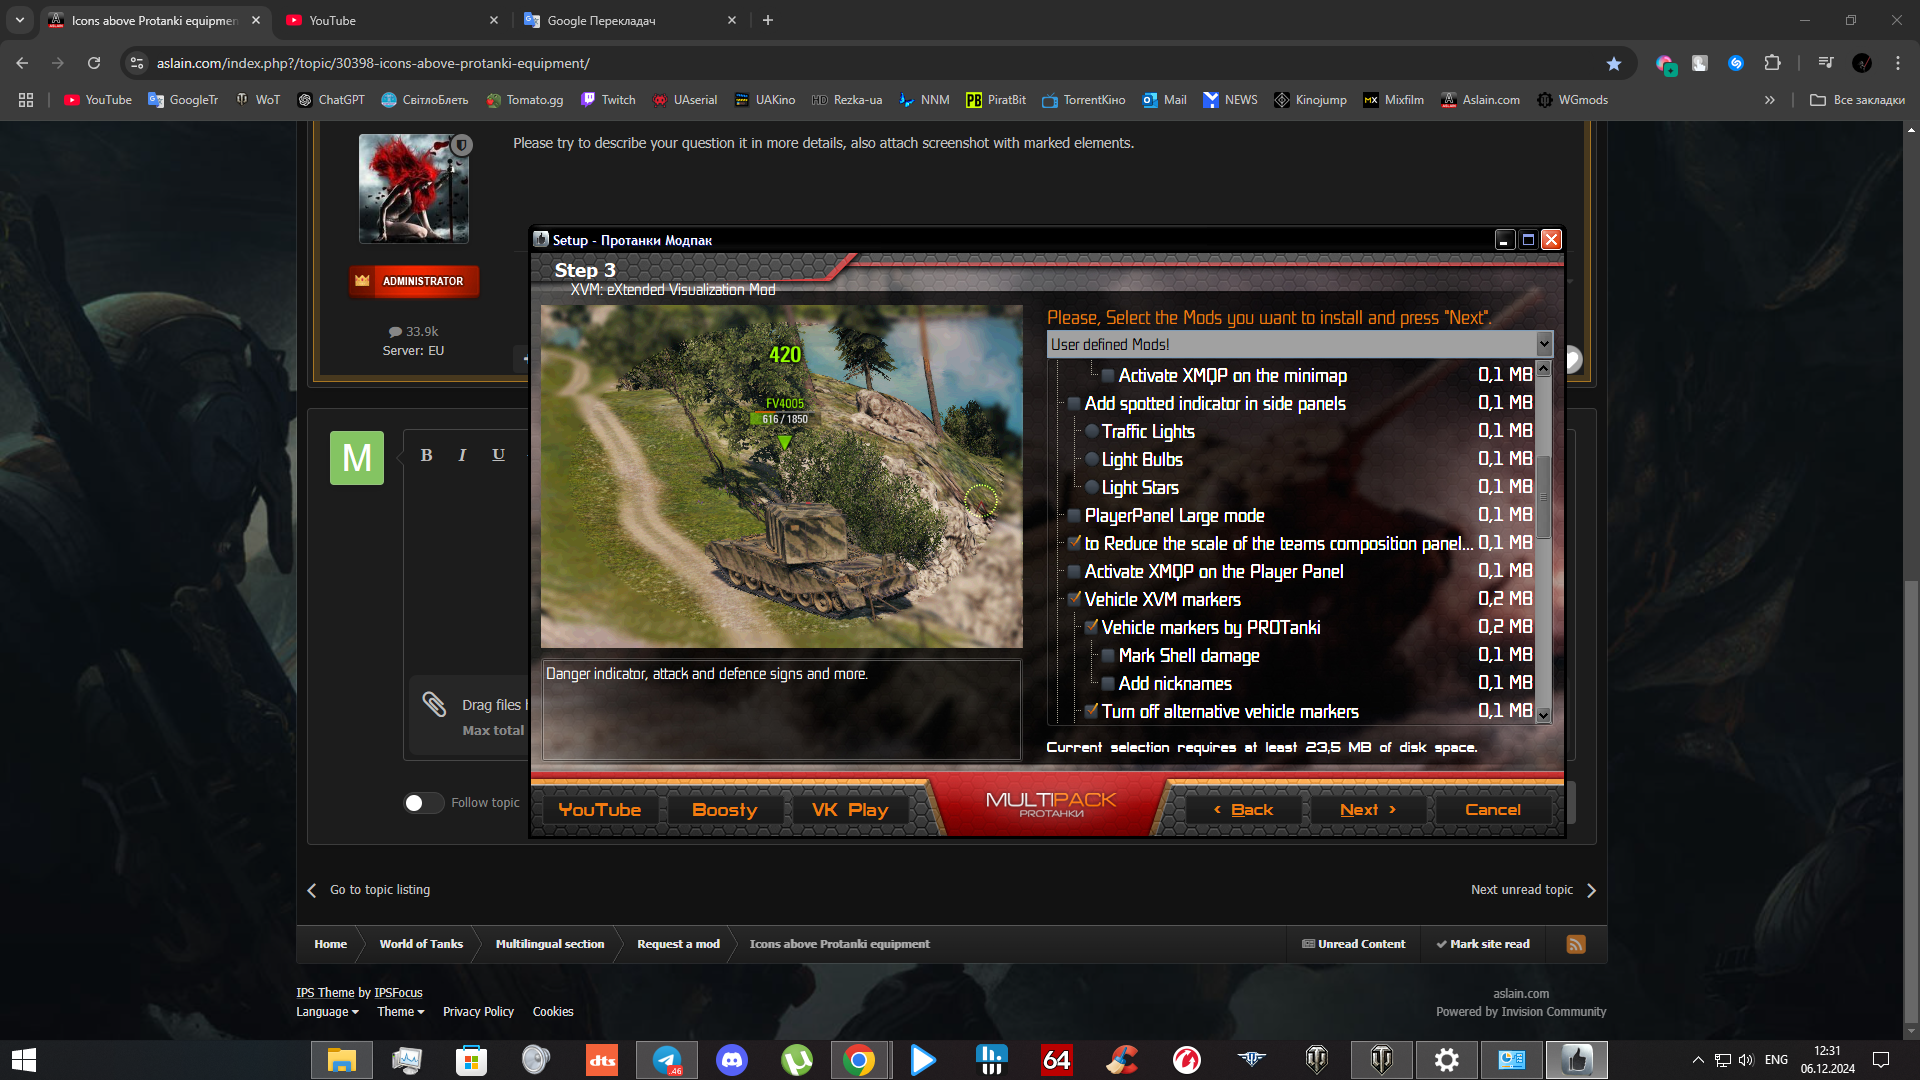Select the Traffic Lights radio option
Screen dimensions: 1920x1080
(1092, 432)
